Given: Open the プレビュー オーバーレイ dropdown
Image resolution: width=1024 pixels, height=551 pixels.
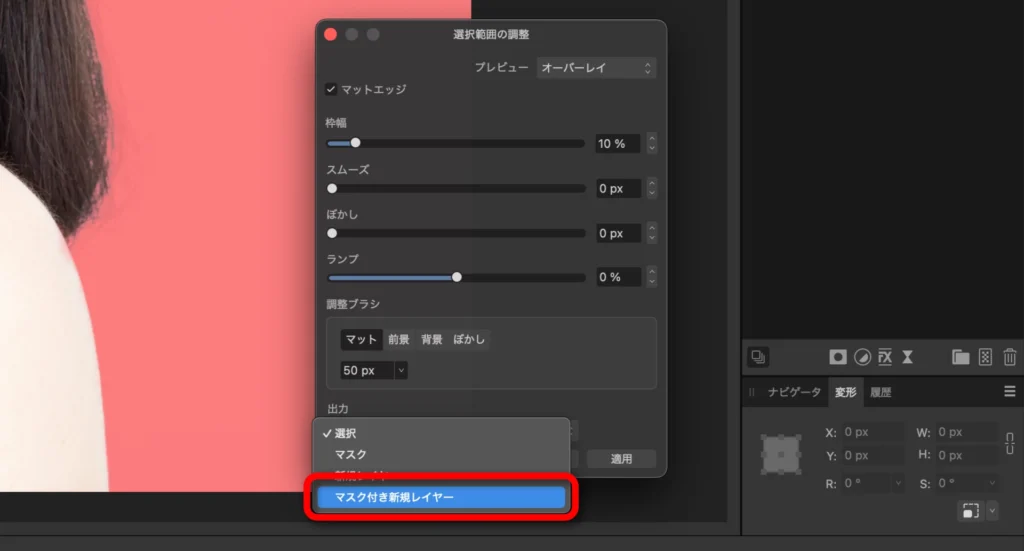Looking at the screenshot, I should [x=596, y=68].
